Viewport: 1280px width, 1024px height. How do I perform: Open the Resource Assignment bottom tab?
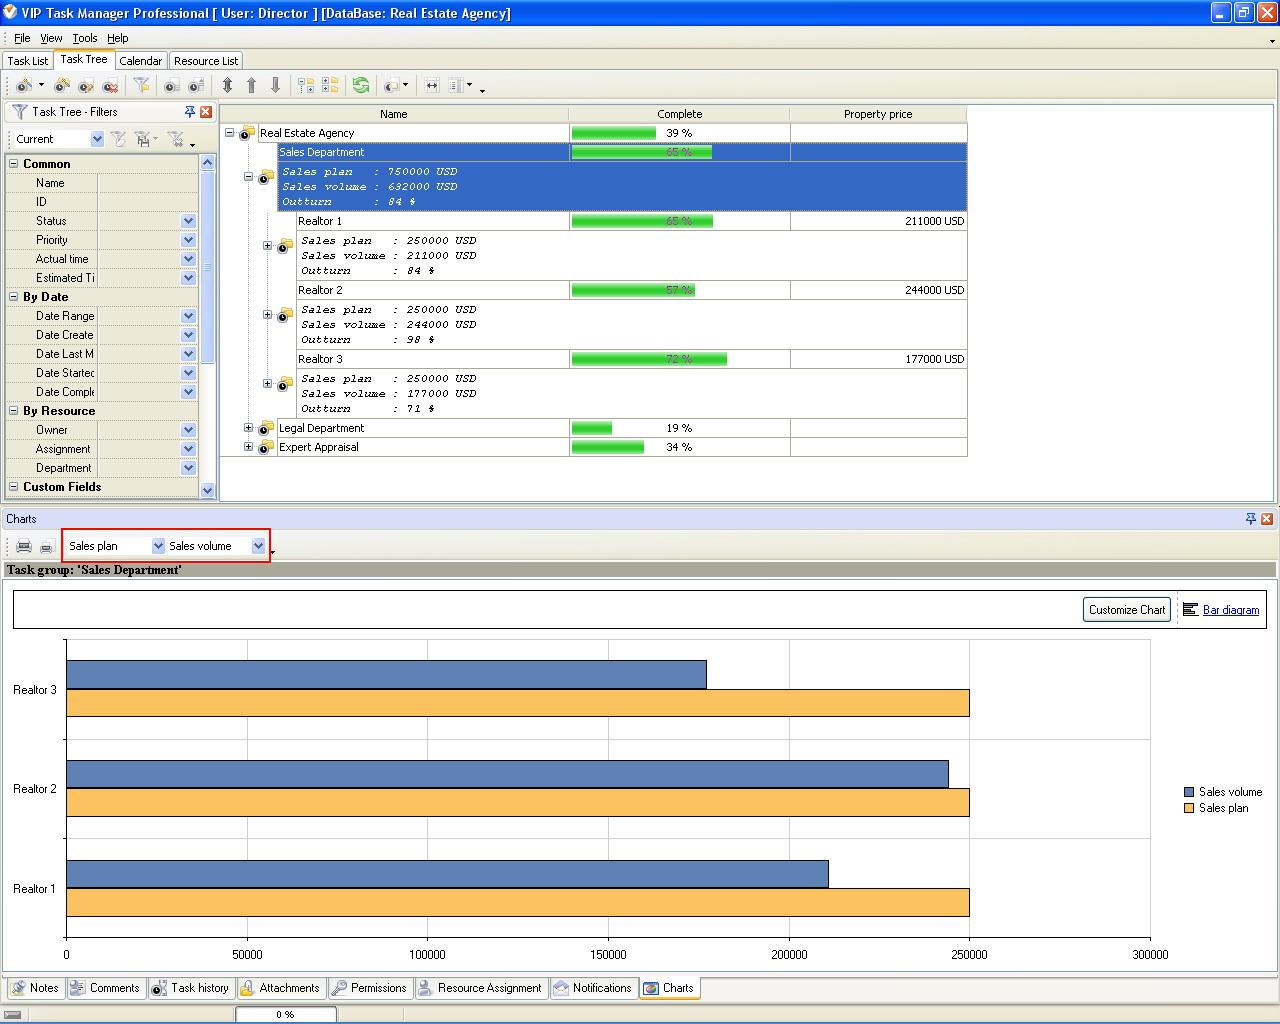pos(479,988)
